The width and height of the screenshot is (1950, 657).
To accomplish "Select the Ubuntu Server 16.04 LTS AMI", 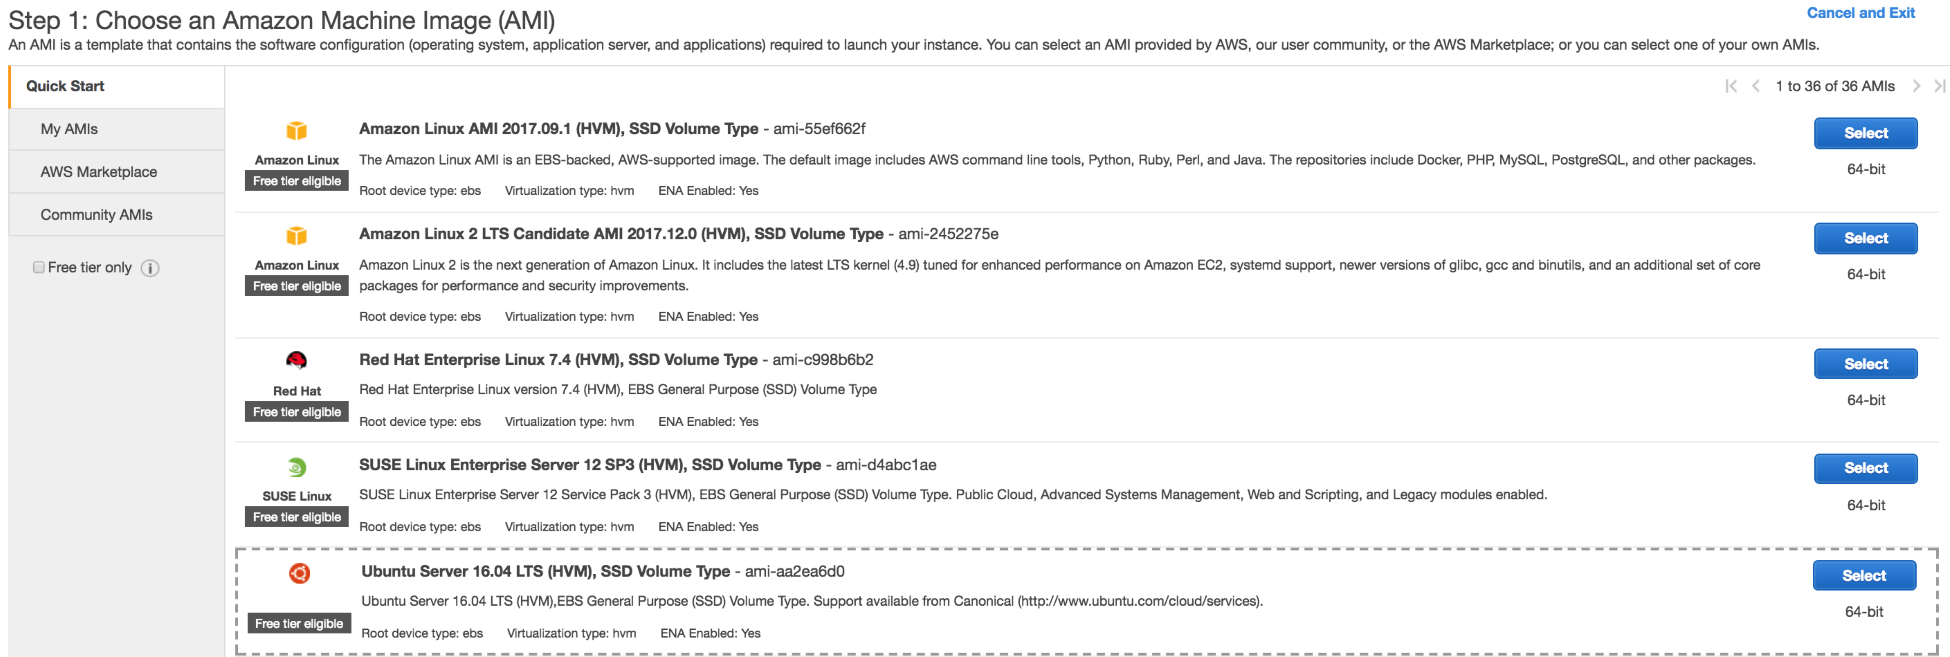I will tap(1864, 576).
